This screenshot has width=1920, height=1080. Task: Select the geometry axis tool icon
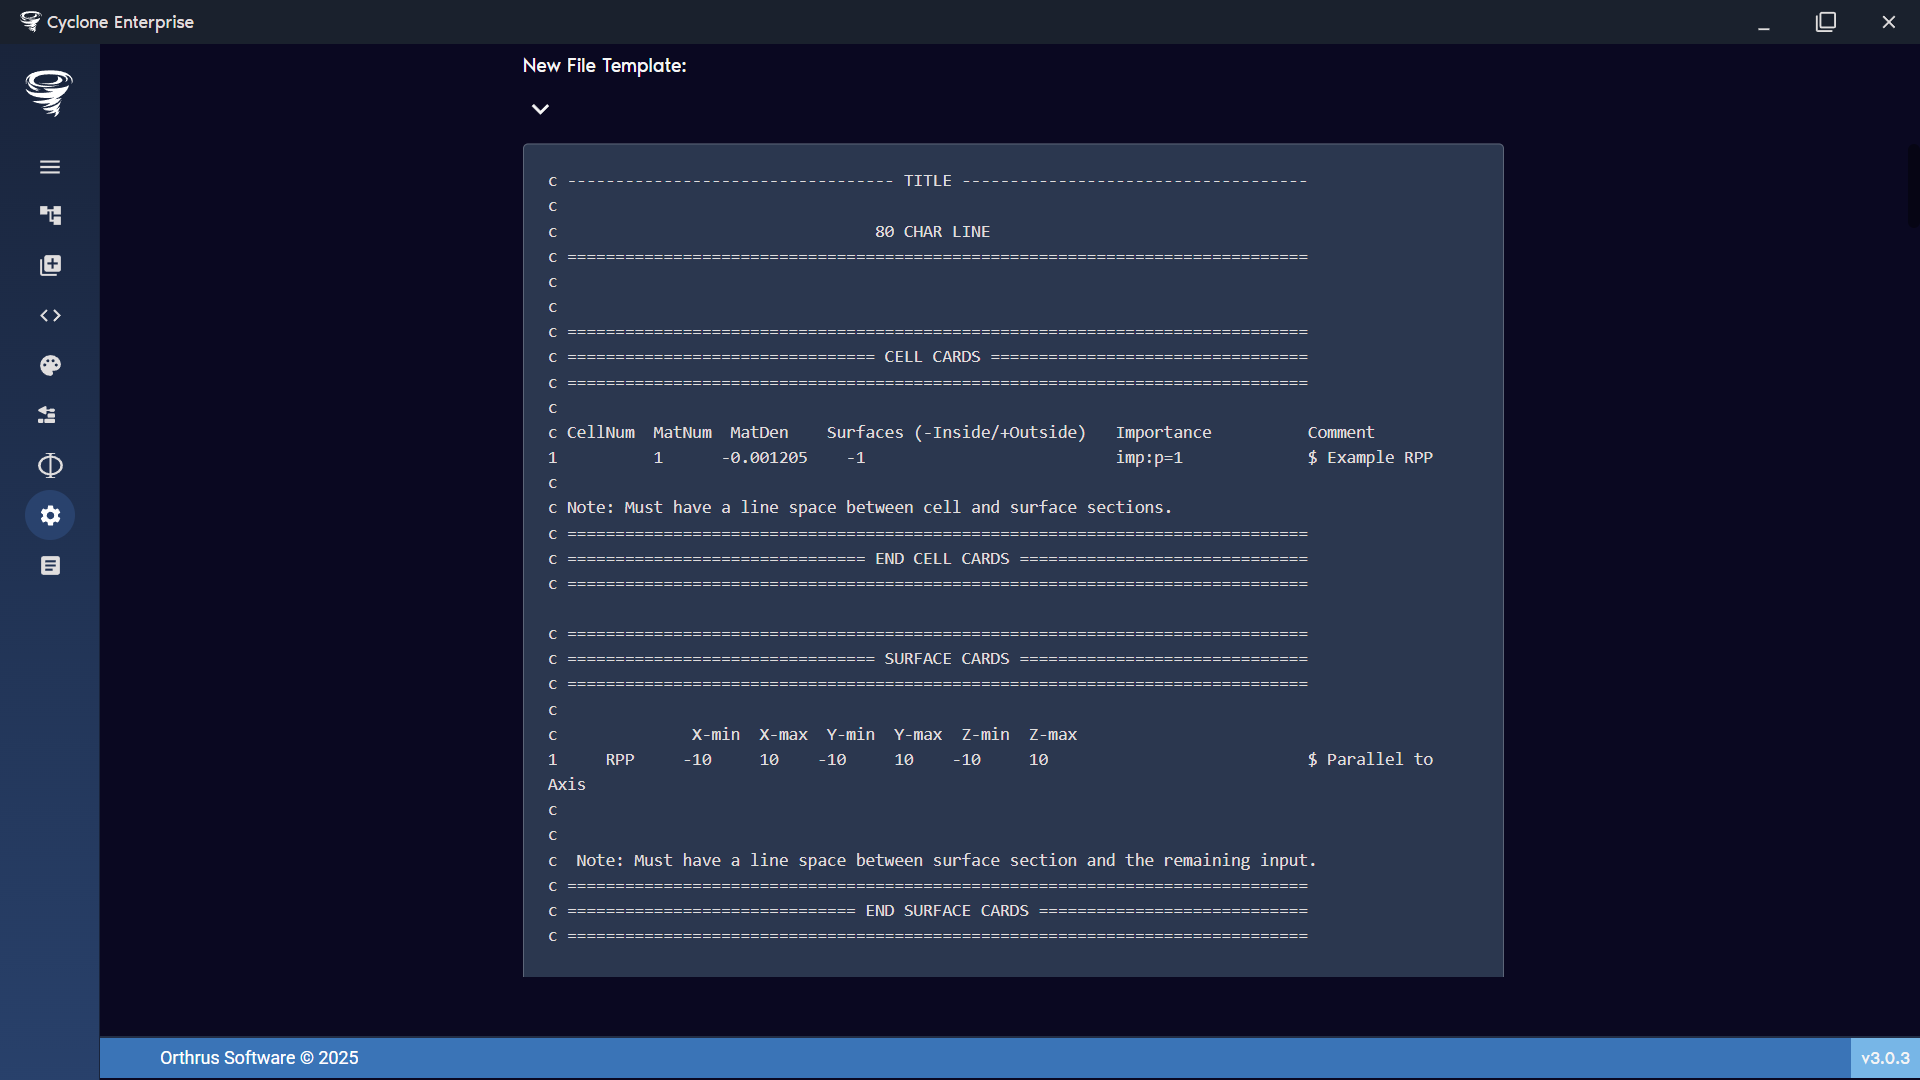tap(49, 465)
